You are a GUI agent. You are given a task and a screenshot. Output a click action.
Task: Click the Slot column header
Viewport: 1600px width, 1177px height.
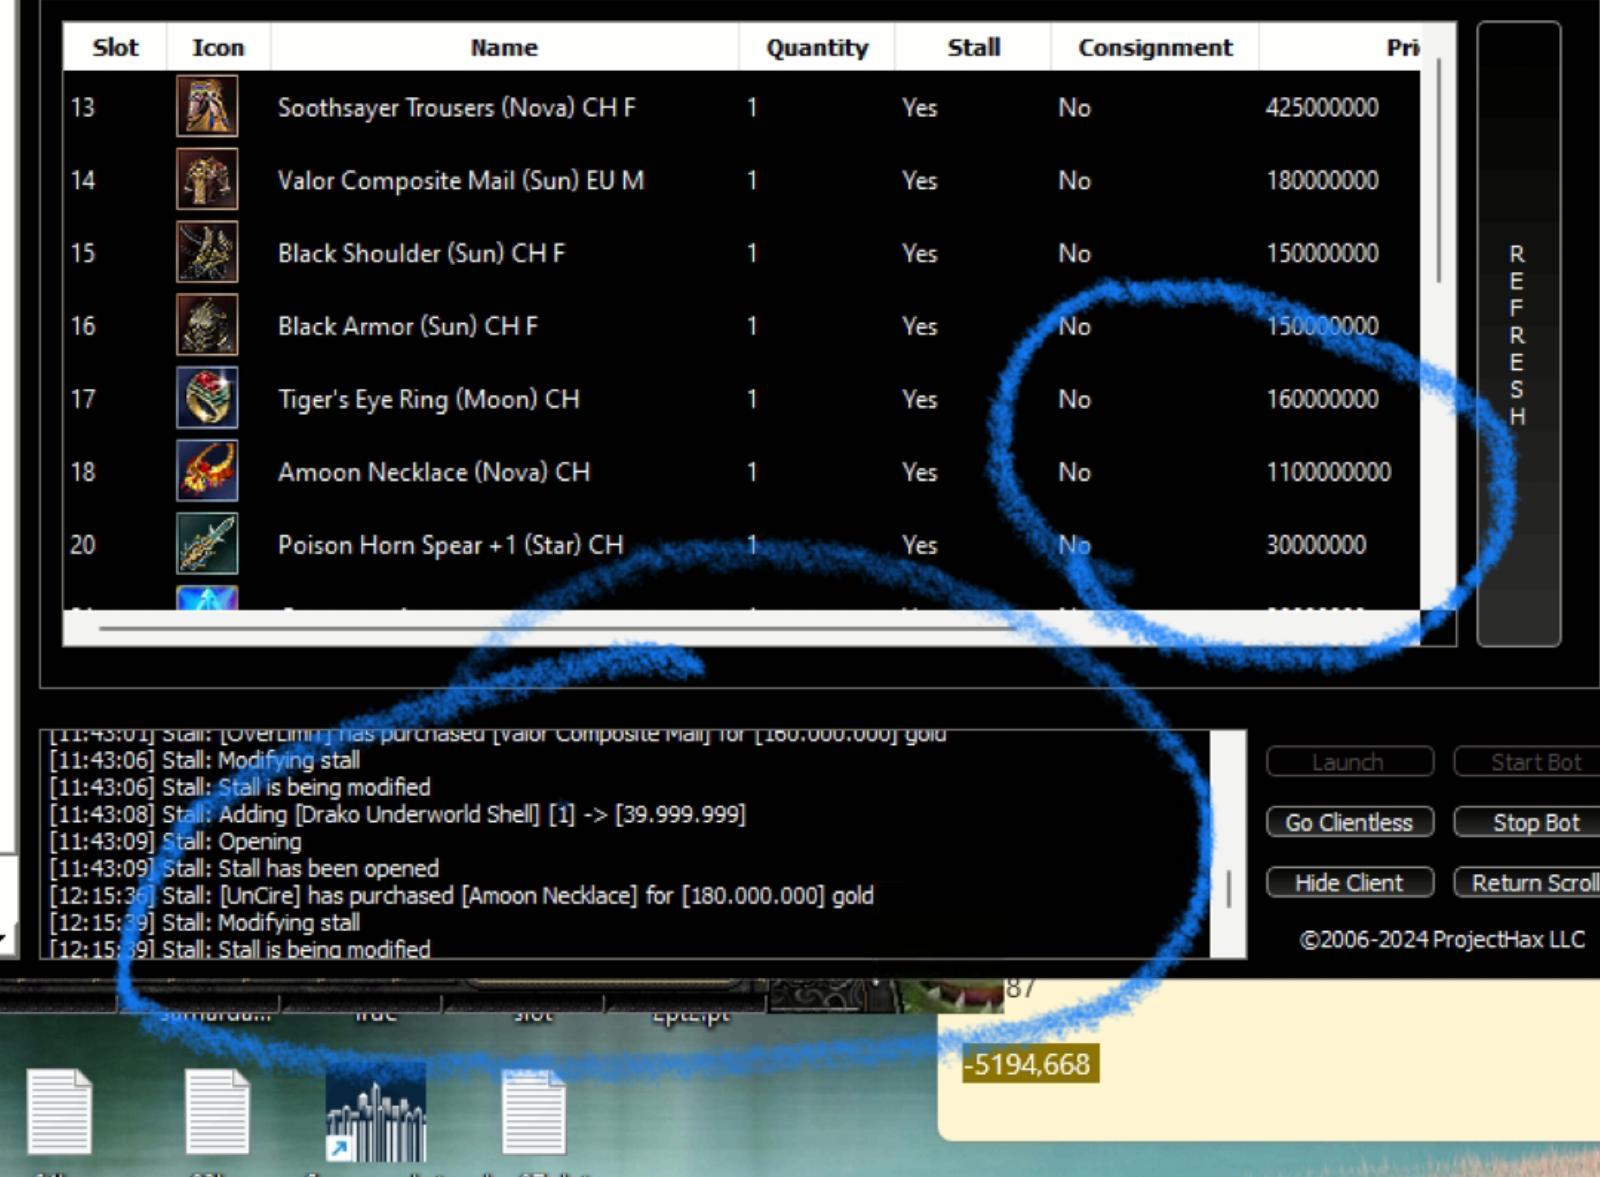(115, 47)
